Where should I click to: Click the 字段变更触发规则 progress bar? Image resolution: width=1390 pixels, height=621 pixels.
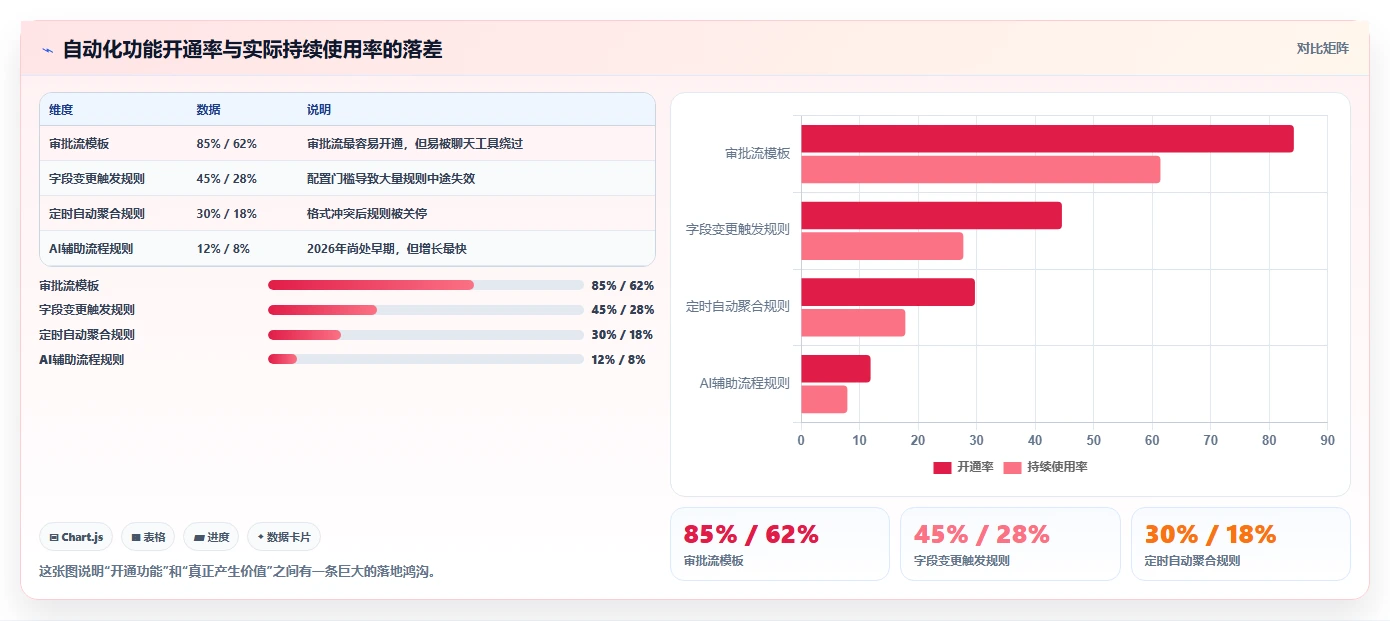click(x=426, y=310)
